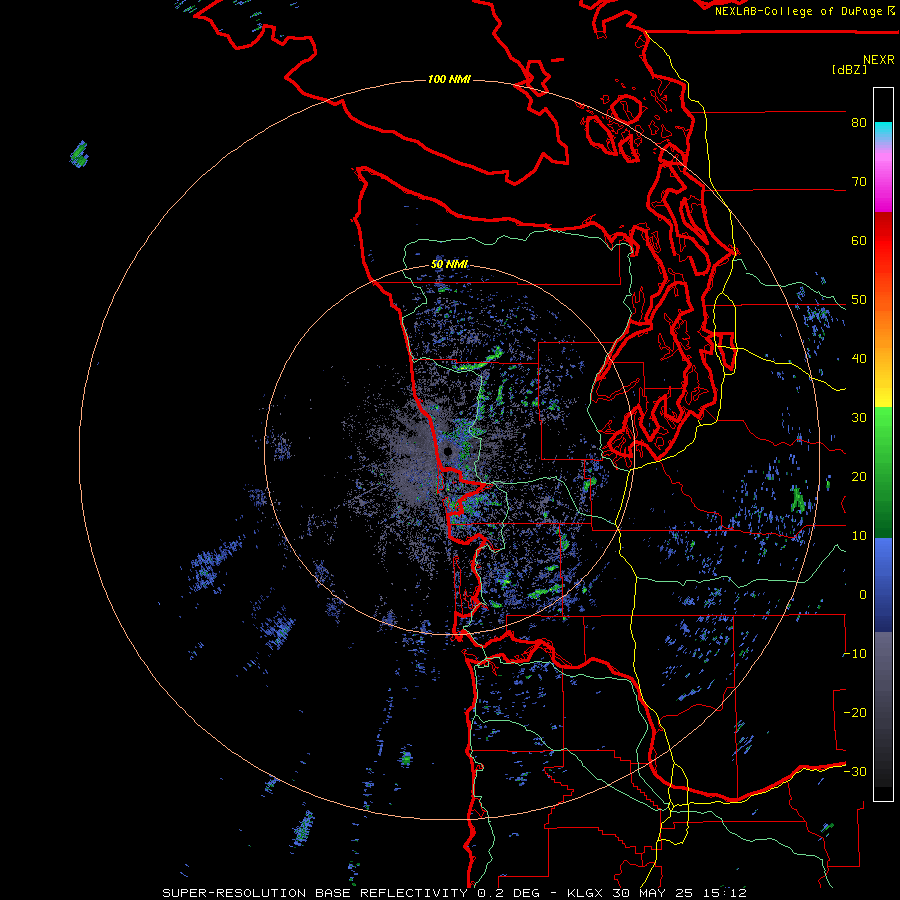Click the 60 value on the color scale
900x900 pixels.
point(859,240)
